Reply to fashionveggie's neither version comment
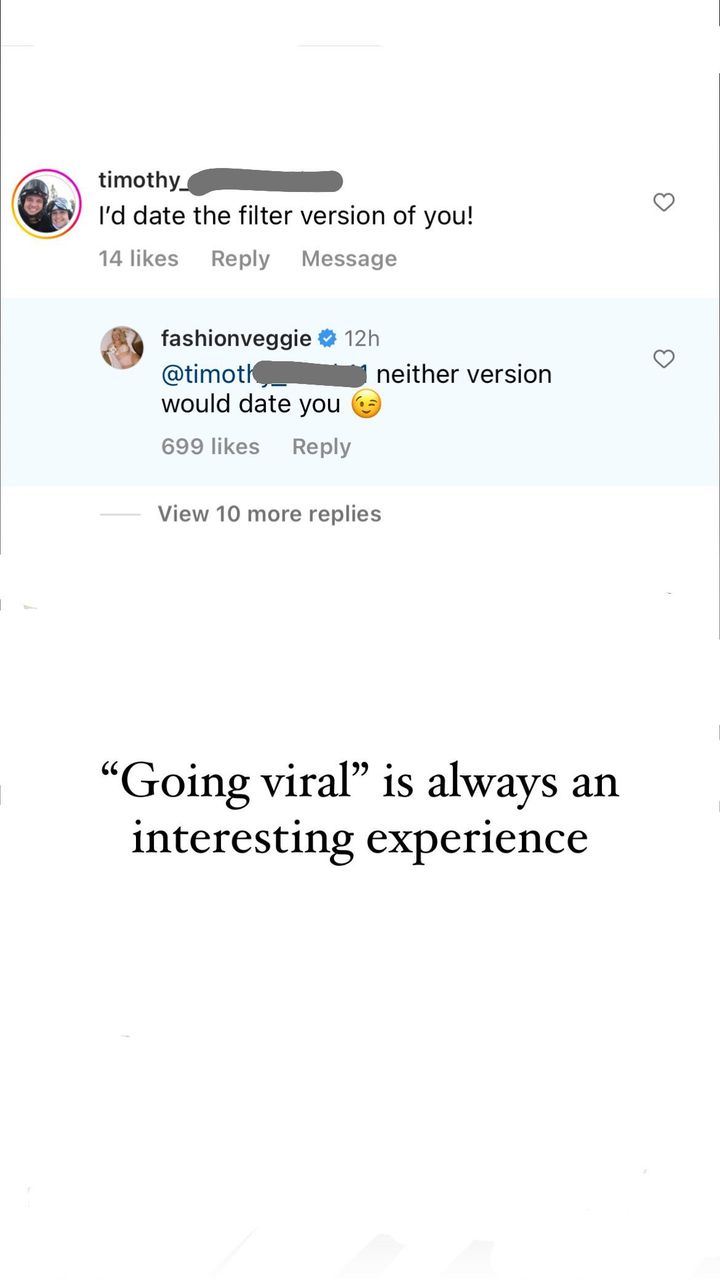 [321, 447]
